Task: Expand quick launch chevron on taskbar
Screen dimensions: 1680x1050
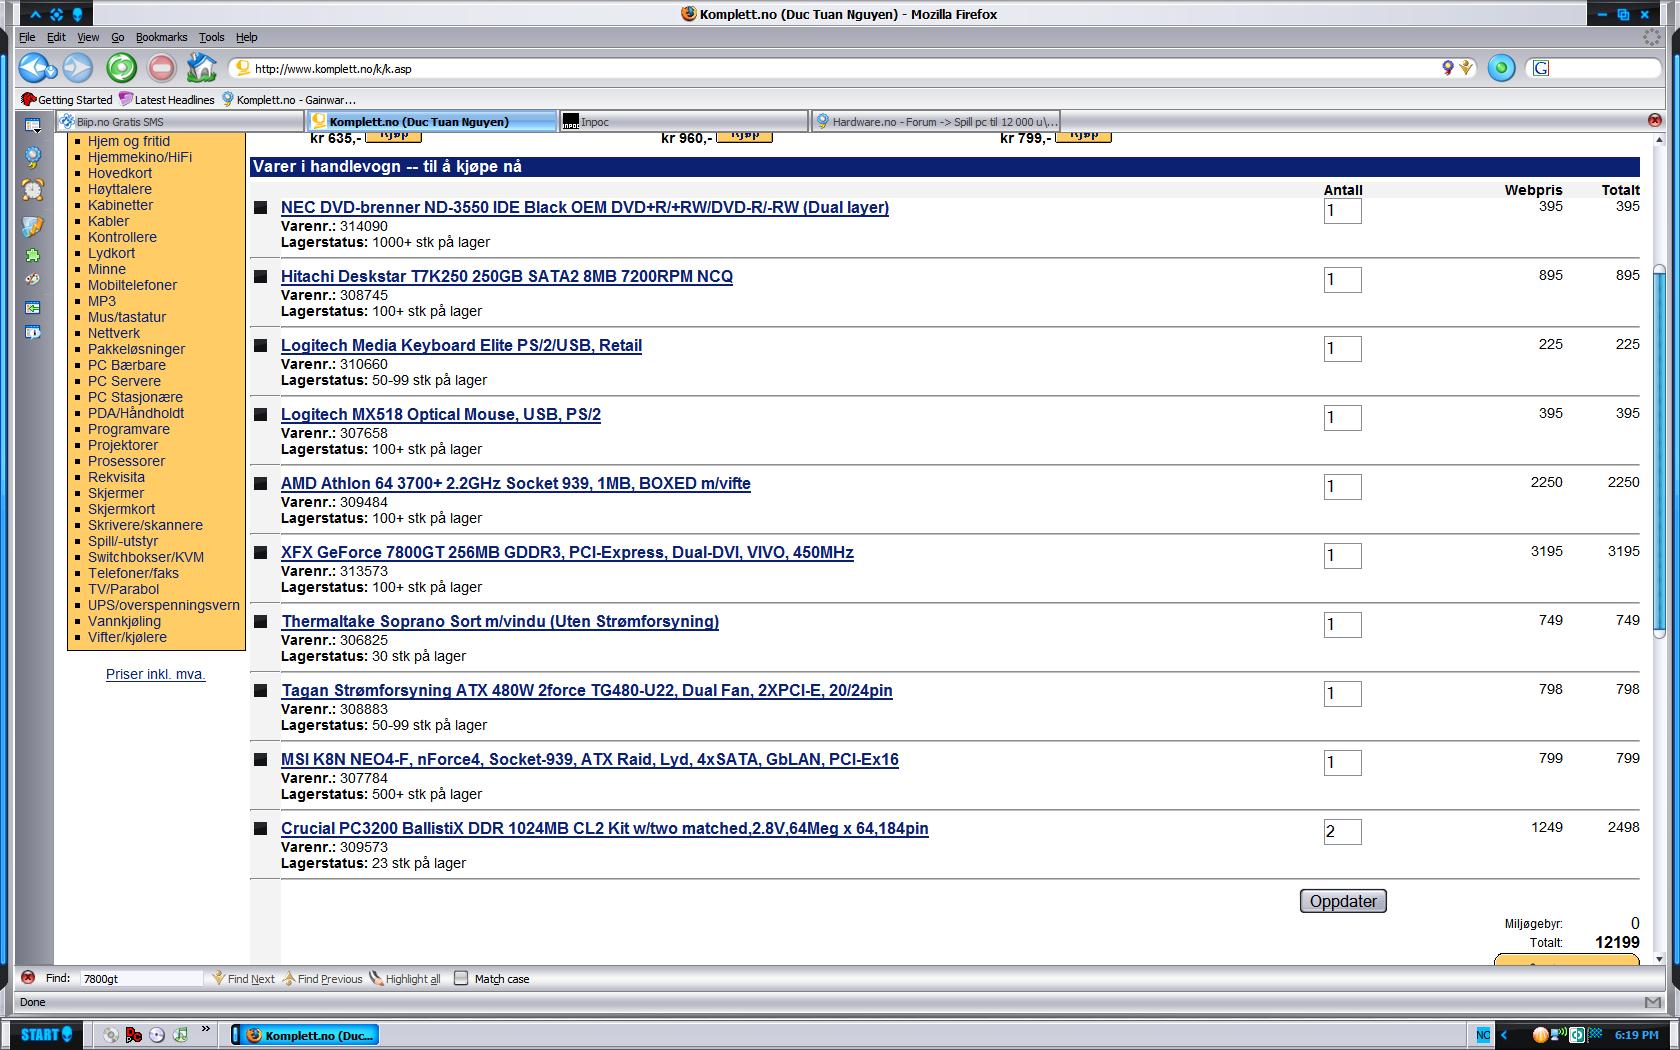Action: (206, 1029)
